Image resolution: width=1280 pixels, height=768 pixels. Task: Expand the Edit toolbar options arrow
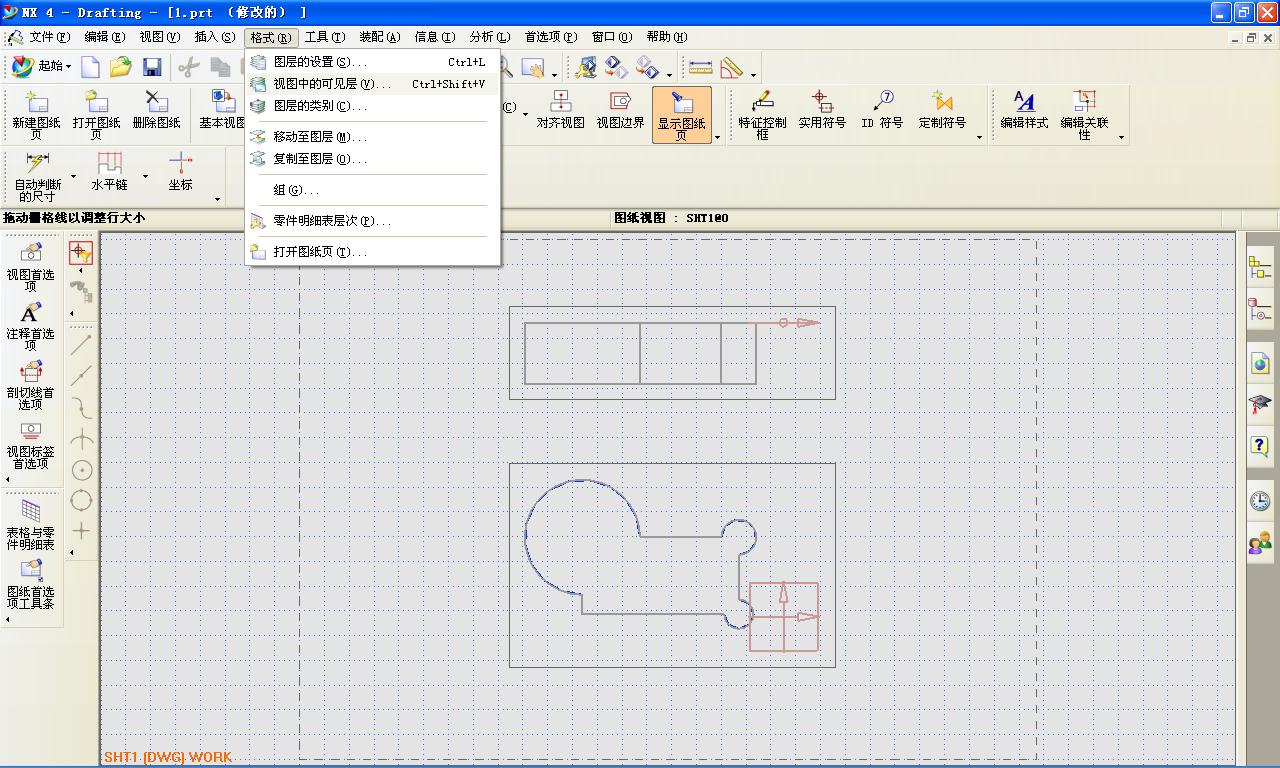tap(1121, 137)
